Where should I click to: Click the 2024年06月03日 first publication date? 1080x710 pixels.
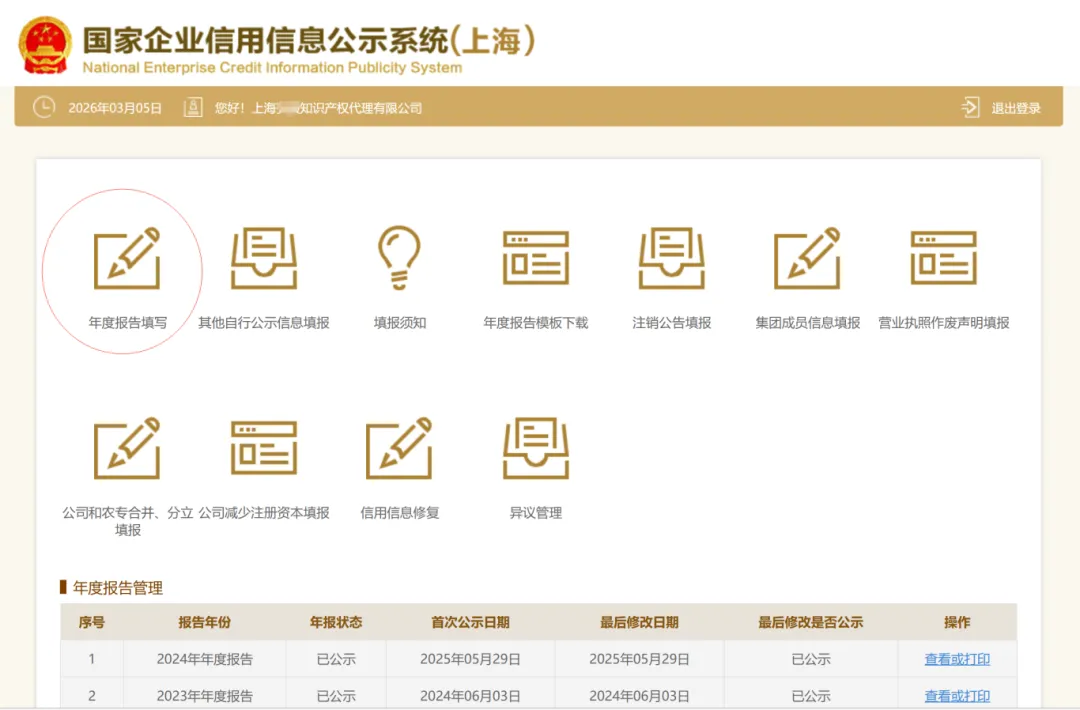[470, 696]
